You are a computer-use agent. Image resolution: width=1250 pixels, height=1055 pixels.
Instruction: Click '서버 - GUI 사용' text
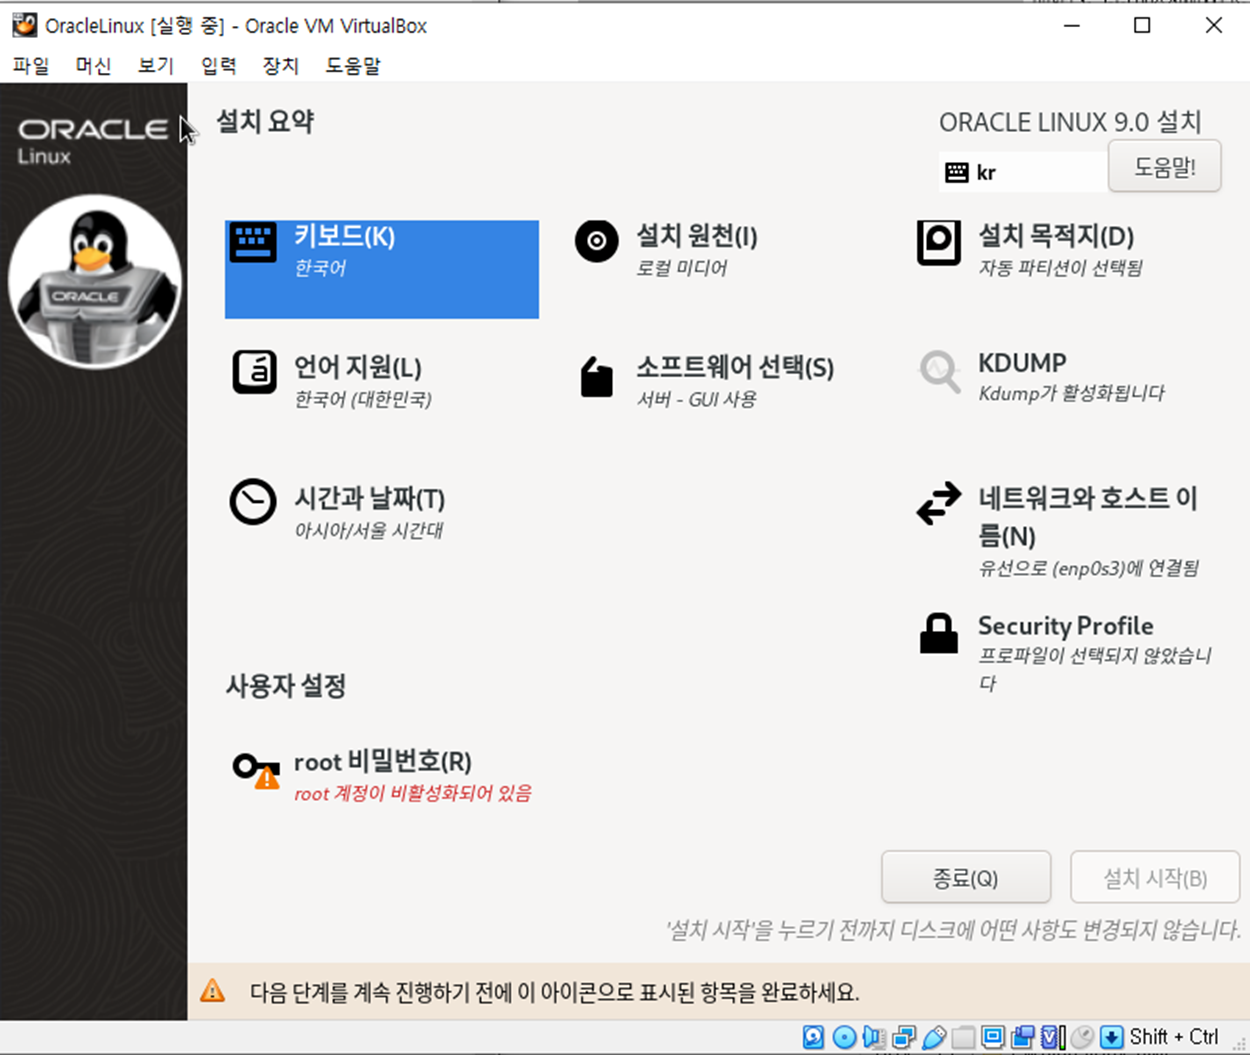[696, 399]
